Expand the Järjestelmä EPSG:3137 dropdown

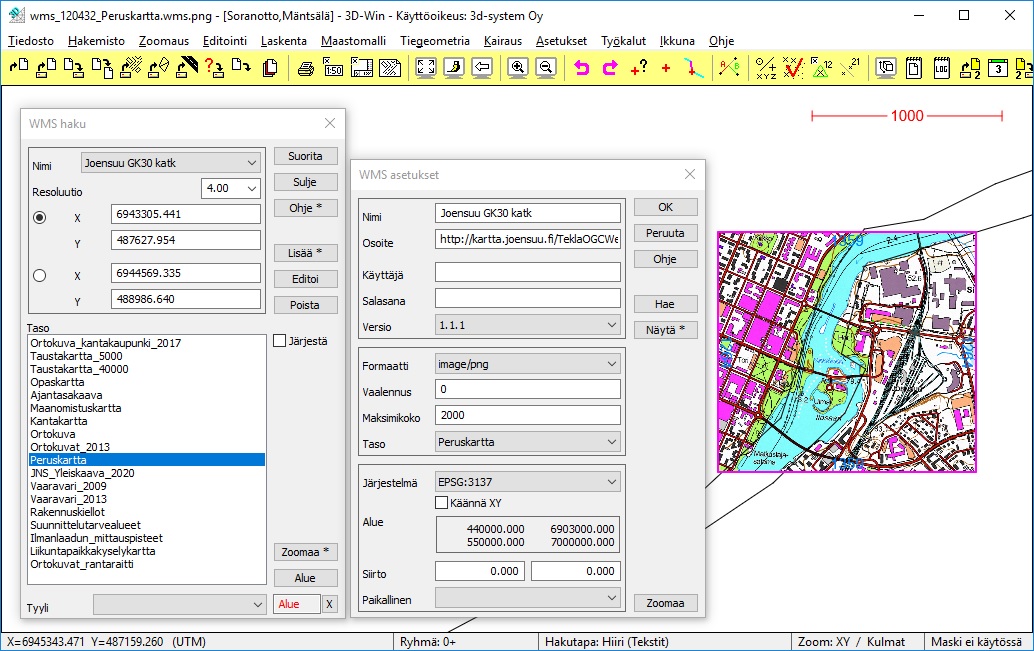tap(528, 482)
